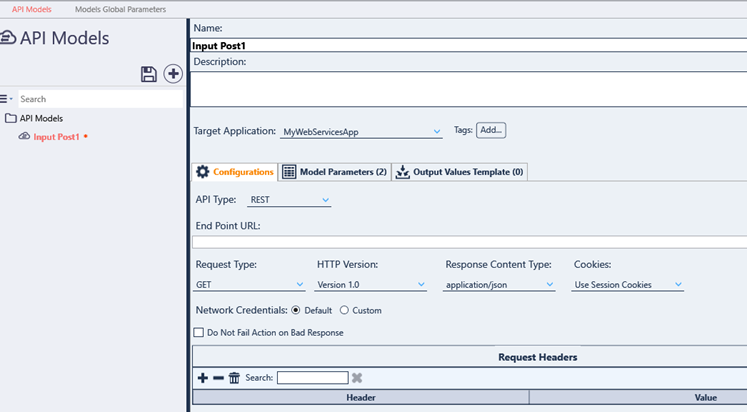The height and width of the screenshot is (412, 747).
Task: Open the HTTP Version dropdown
Action: pyautogui.click(x=371, y=285)
